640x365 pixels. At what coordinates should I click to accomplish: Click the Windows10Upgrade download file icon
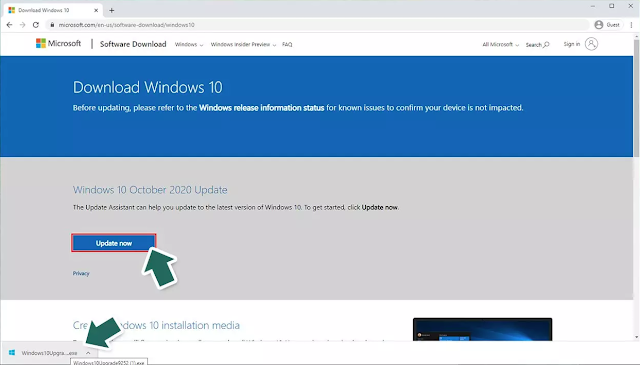pyautogui.click(x=12, y=353)
